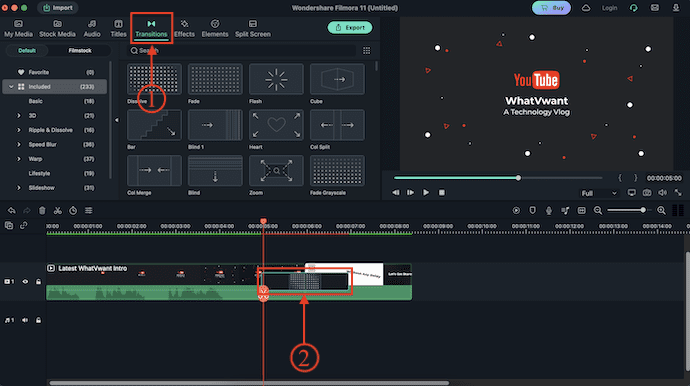
Task: Collapse the media panel with the arrow
Action: (117, 120)
